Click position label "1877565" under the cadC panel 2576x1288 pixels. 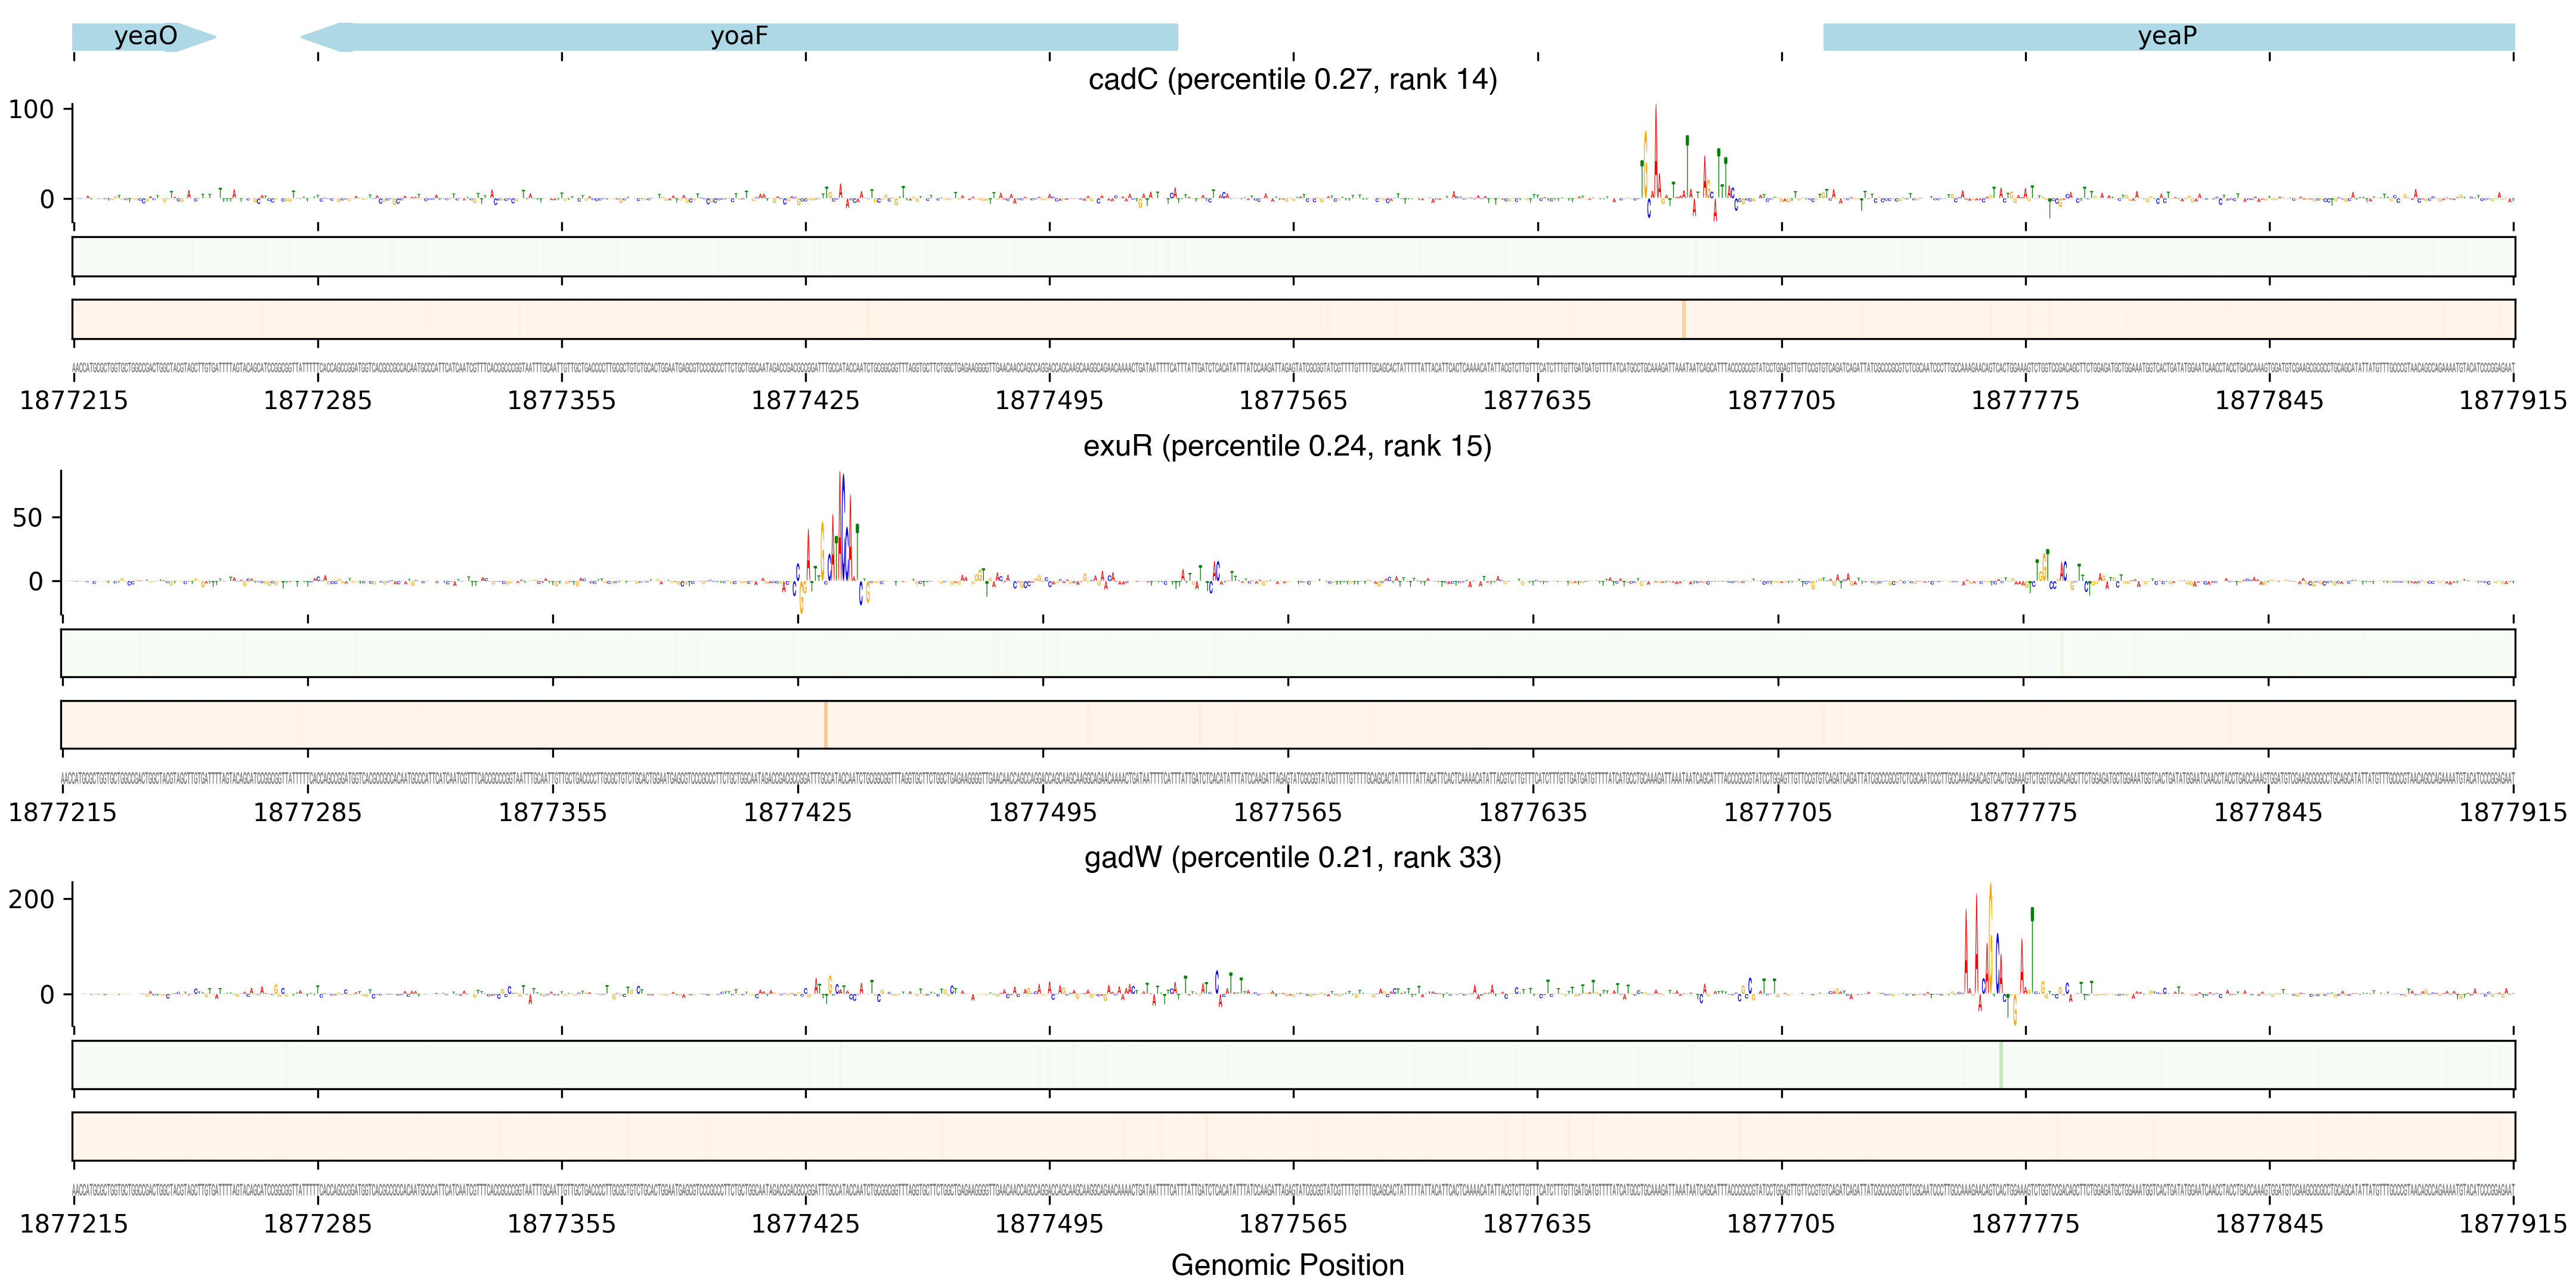click(x=1294, y=401)
